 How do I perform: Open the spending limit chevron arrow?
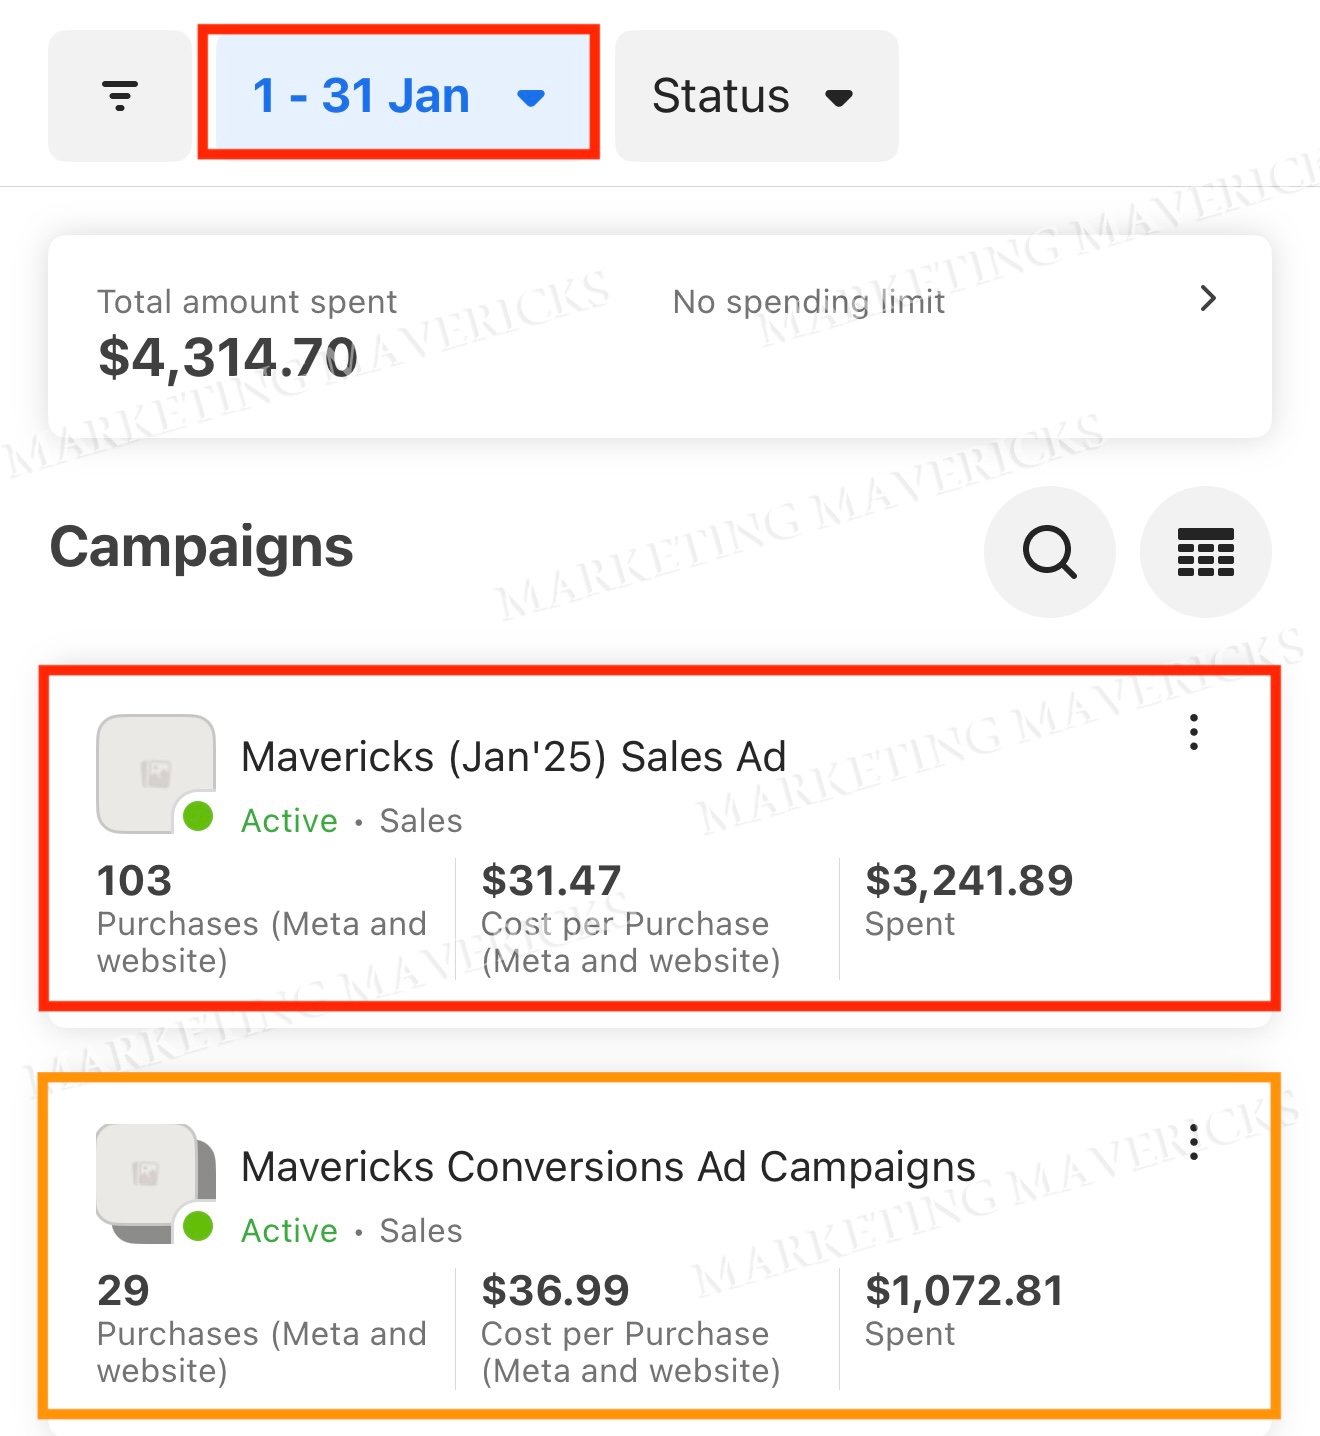(1208, 298)
